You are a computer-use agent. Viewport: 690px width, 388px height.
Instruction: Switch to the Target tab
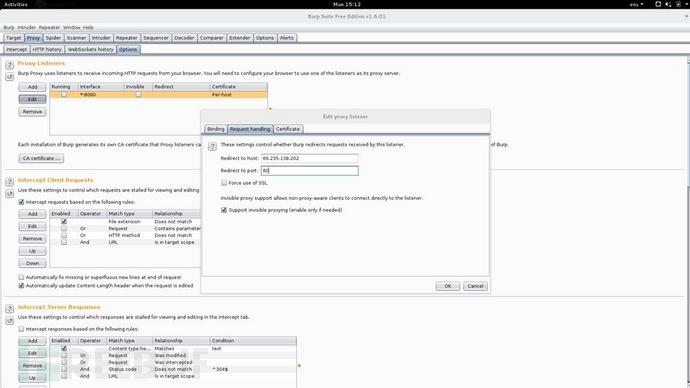pyautogui.click(x=14, y=38)
